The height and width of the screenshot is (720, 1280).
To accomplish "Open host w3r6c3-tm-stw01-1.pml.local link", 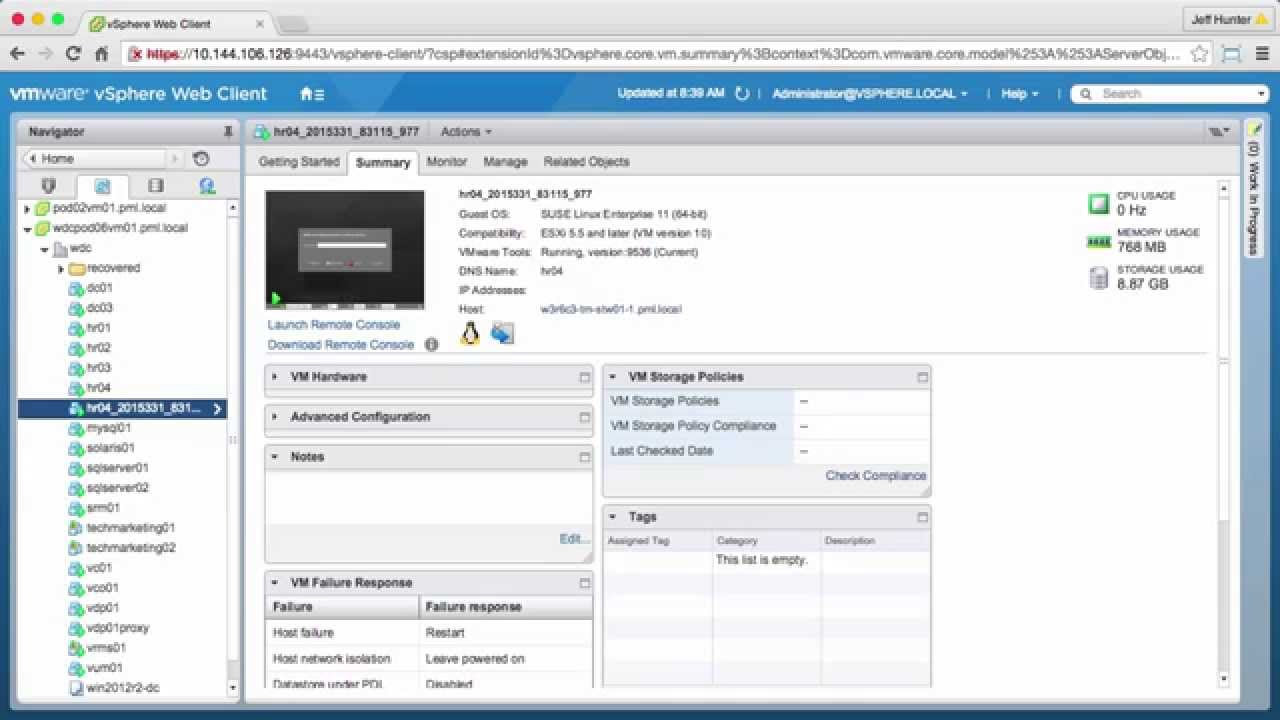I will pos(610,310).
